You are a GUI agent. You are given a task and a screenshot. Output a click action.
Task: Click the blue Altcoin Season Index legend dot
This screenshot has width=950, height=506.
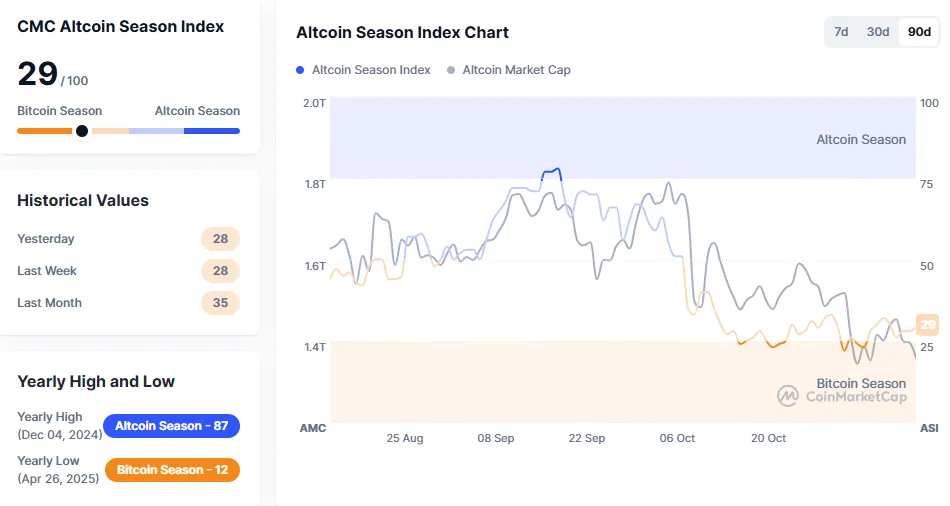tap(300, 70)
